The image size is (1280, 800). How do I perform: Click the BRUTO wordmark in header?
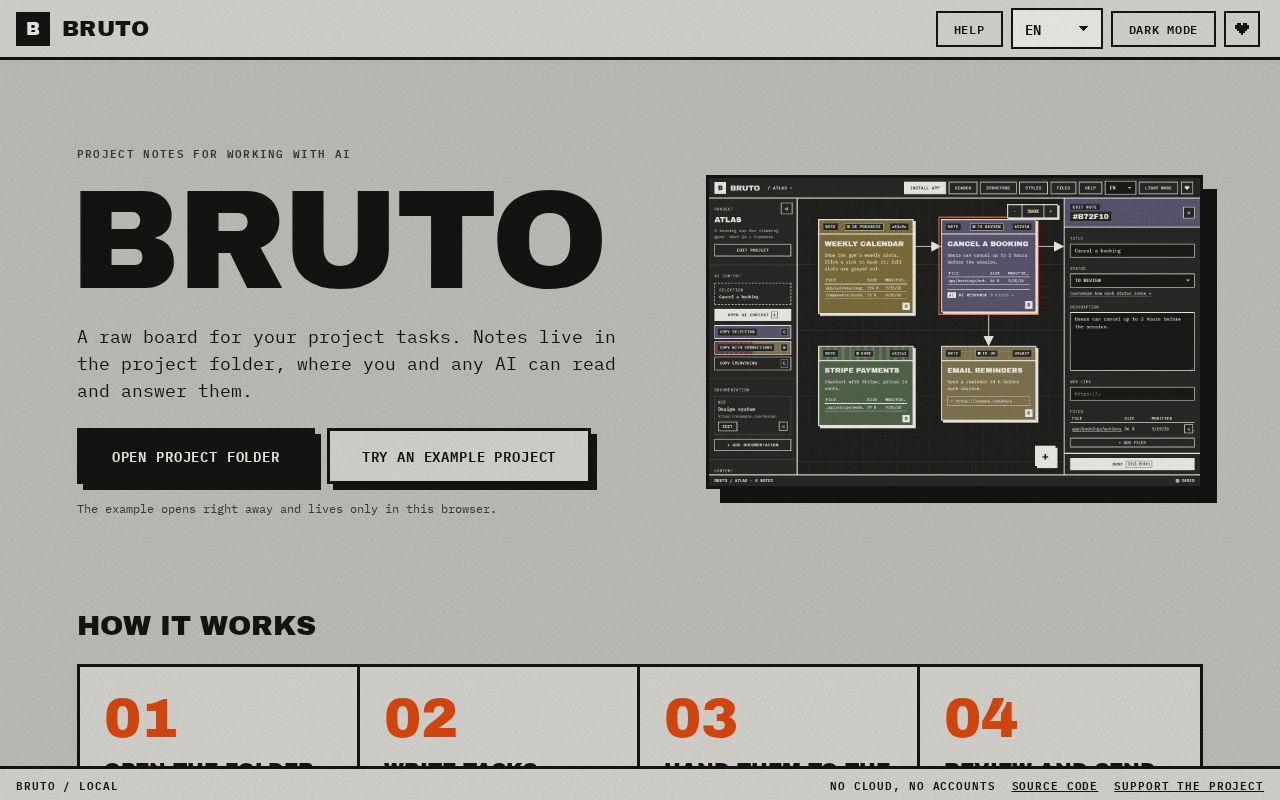coord(105,29)
